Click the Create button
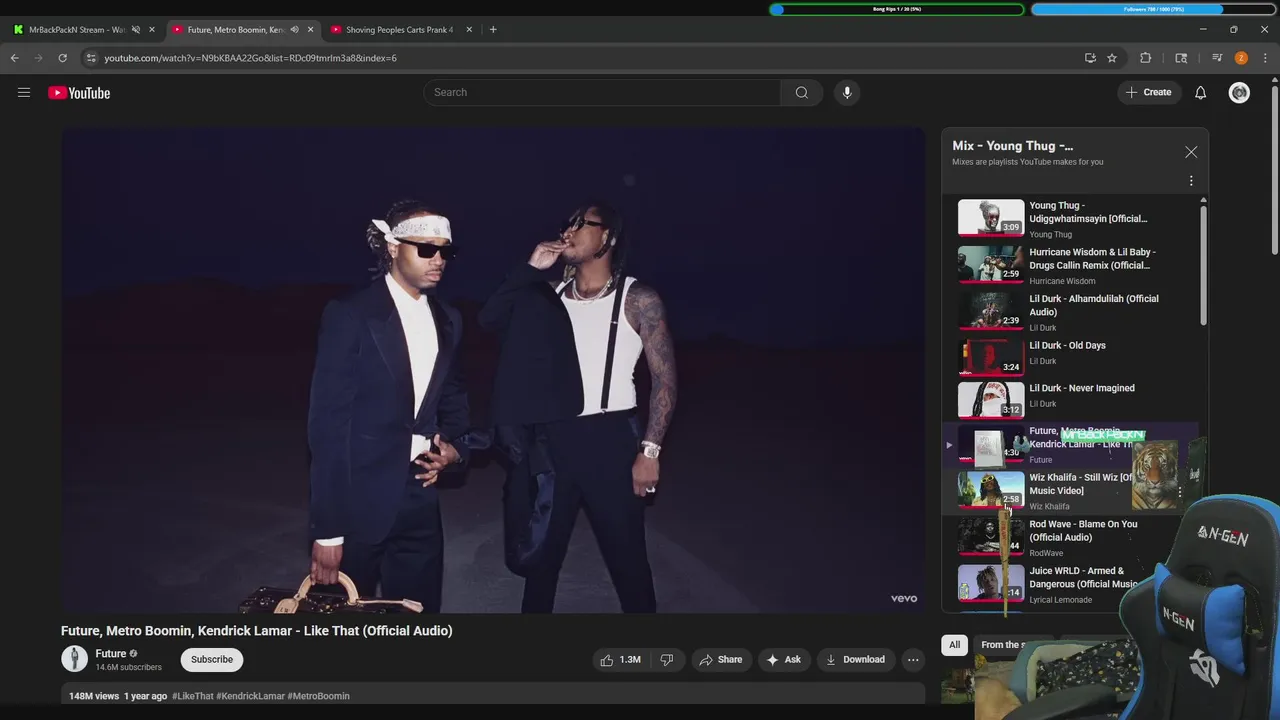The height and width of the screenshot is (720, 1280). pyautogui.click(x=1148, y=92)
